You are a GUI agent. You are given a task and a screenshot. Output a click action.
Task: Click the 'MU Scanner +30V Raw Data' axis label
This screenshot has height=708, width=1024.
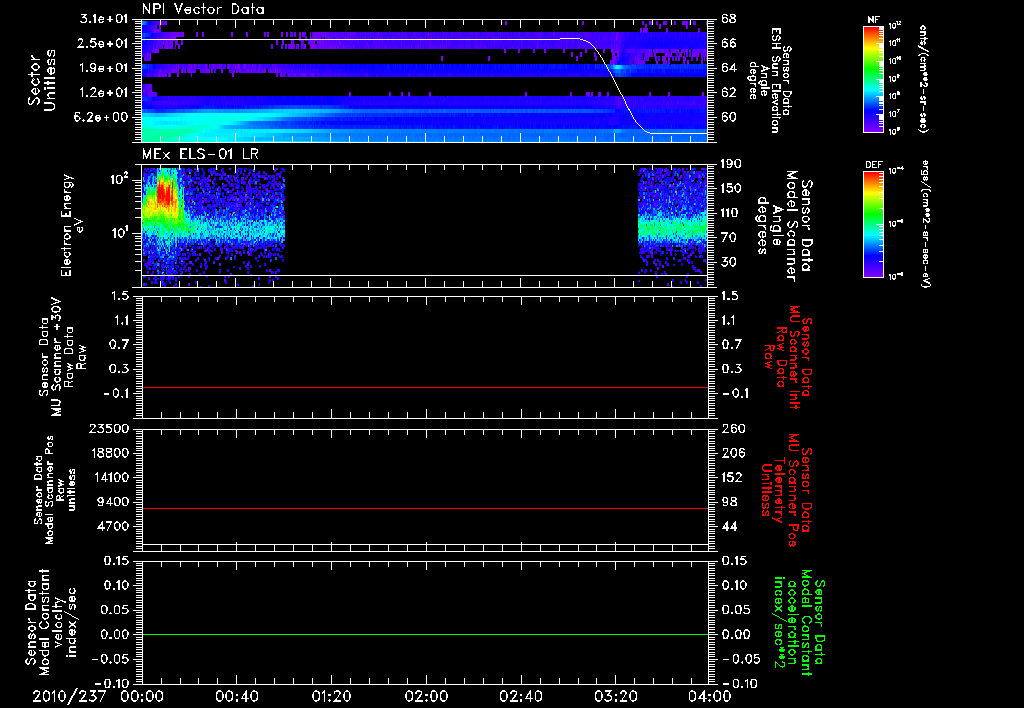tap(63, 357)
